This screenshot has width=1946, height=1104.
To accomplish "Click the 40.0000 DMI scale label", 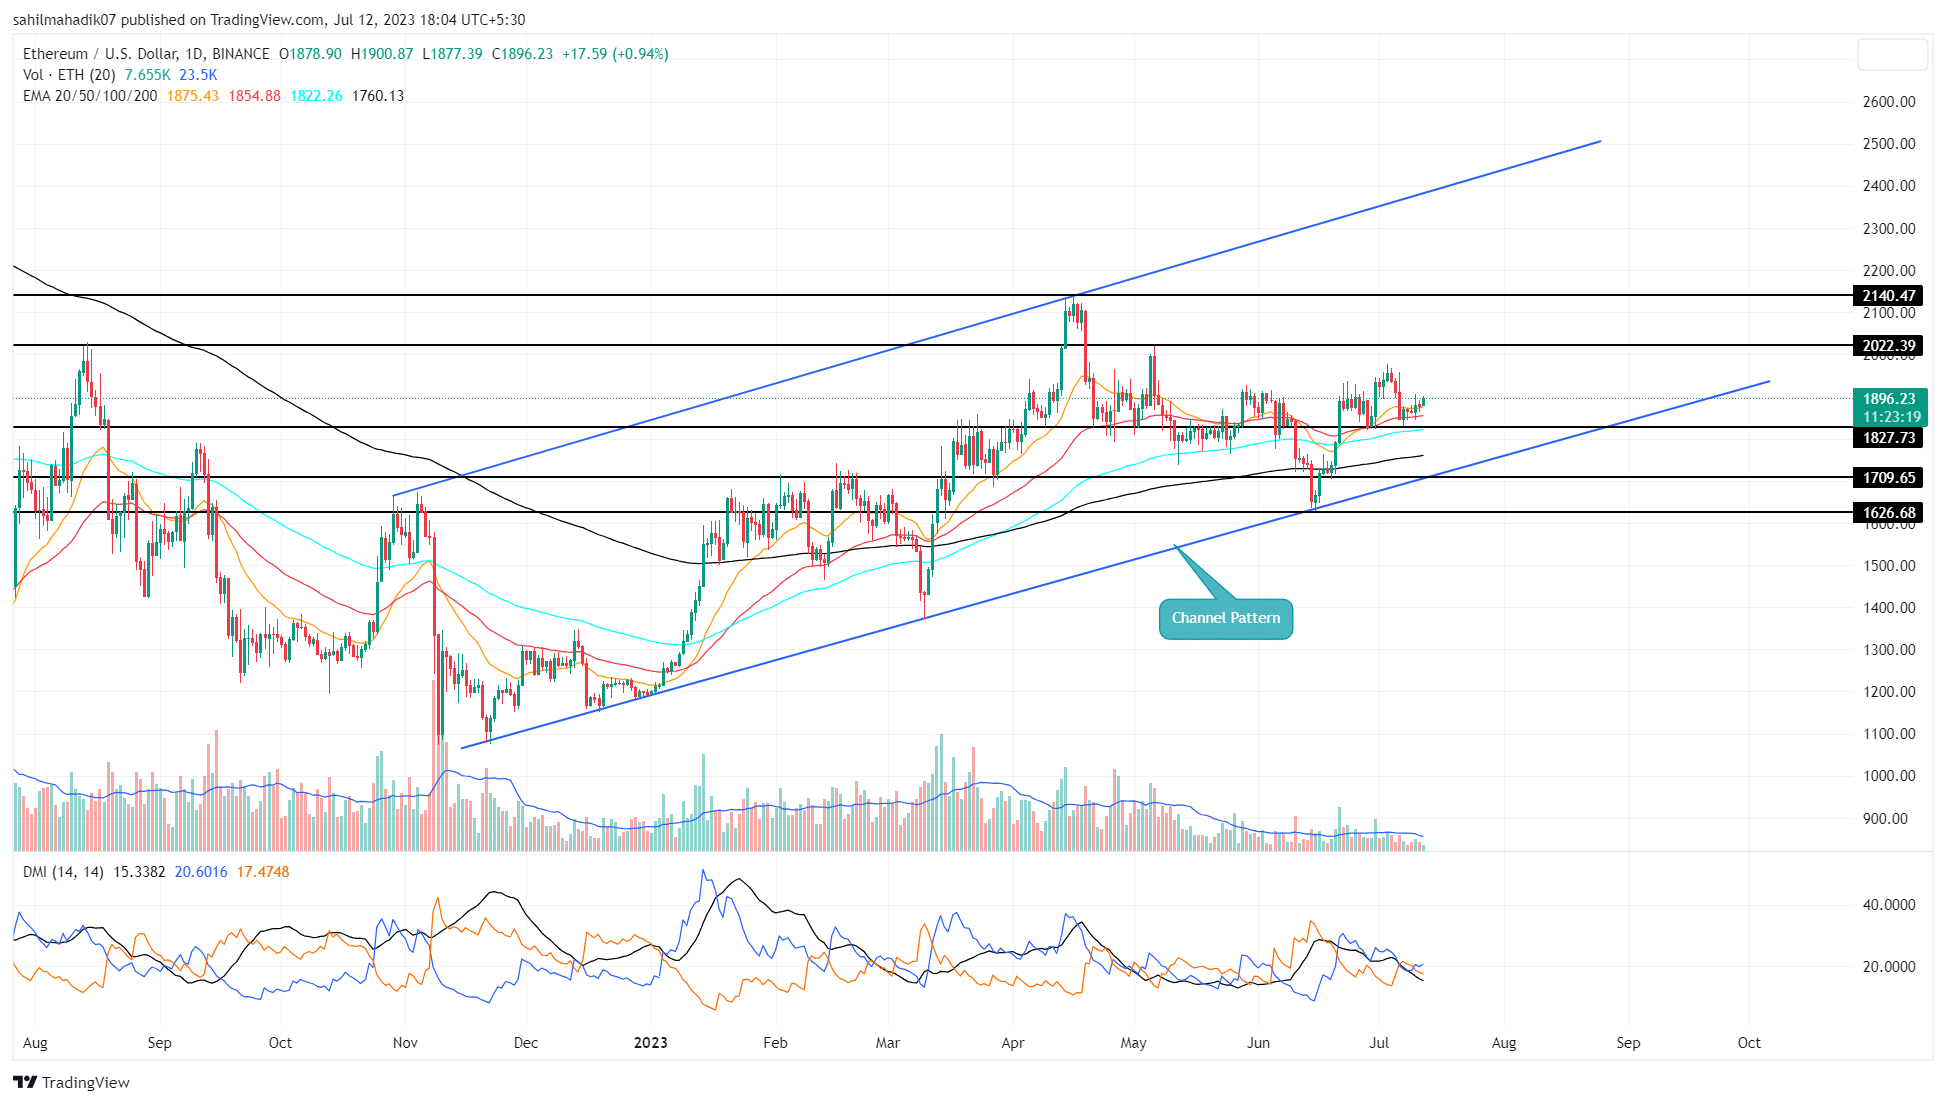I will pyautogui.click(x=1889, y=904).
